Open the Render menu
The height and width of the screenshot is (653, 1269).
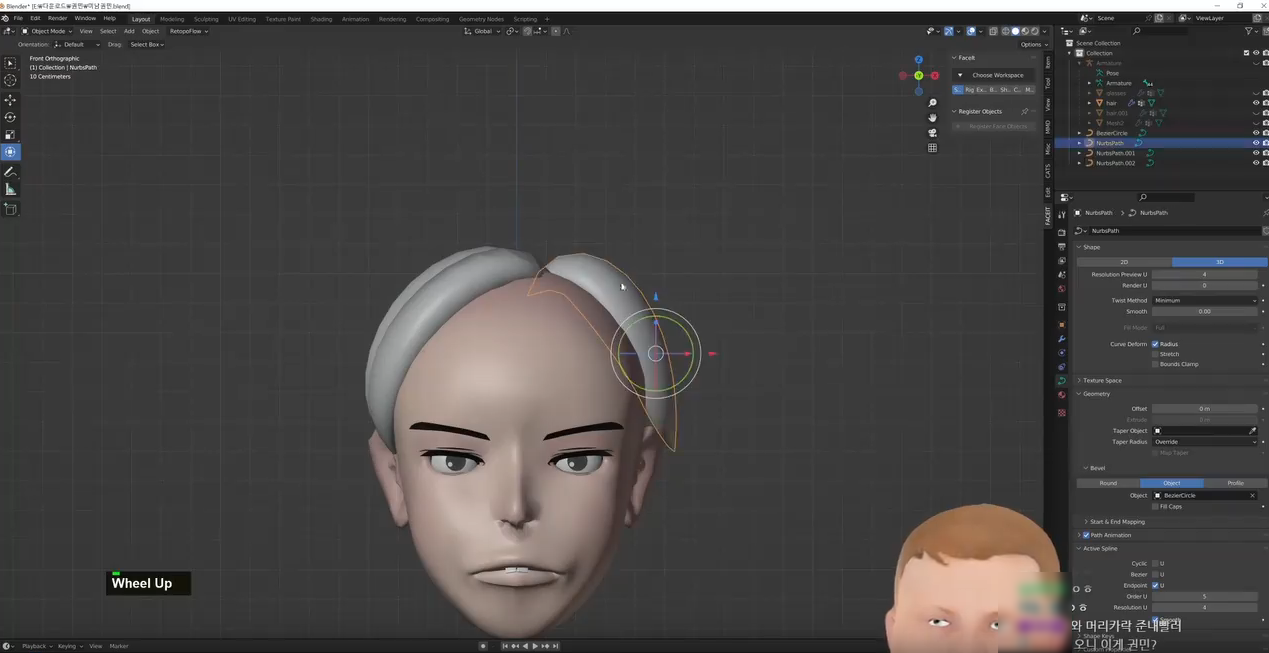pyautogui.click(x=58, y=18)
